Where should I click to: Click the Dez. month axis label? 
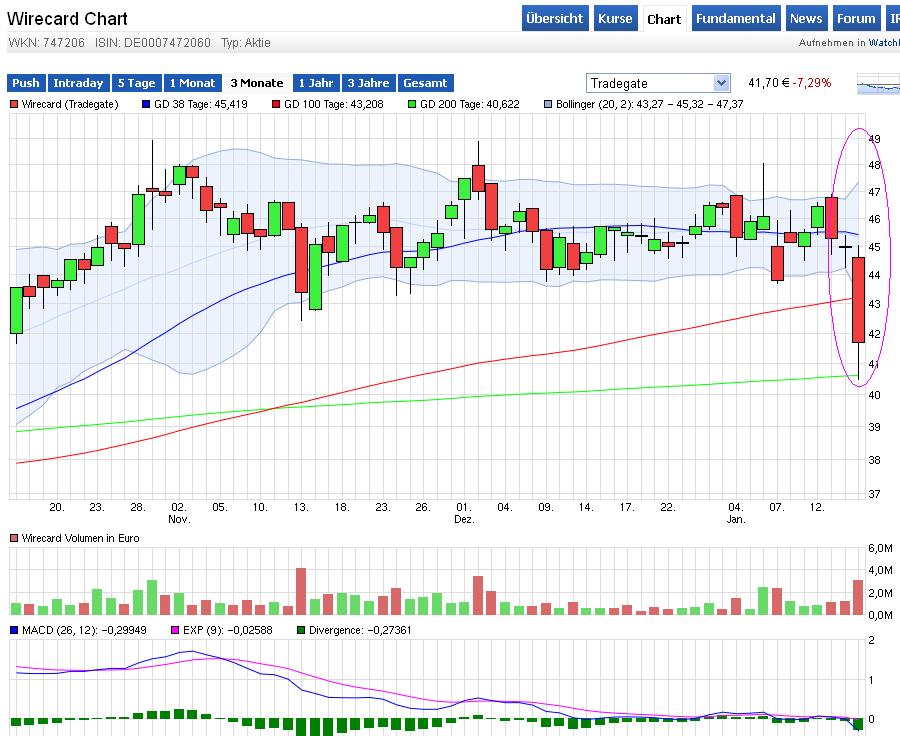tap(464, 520)
